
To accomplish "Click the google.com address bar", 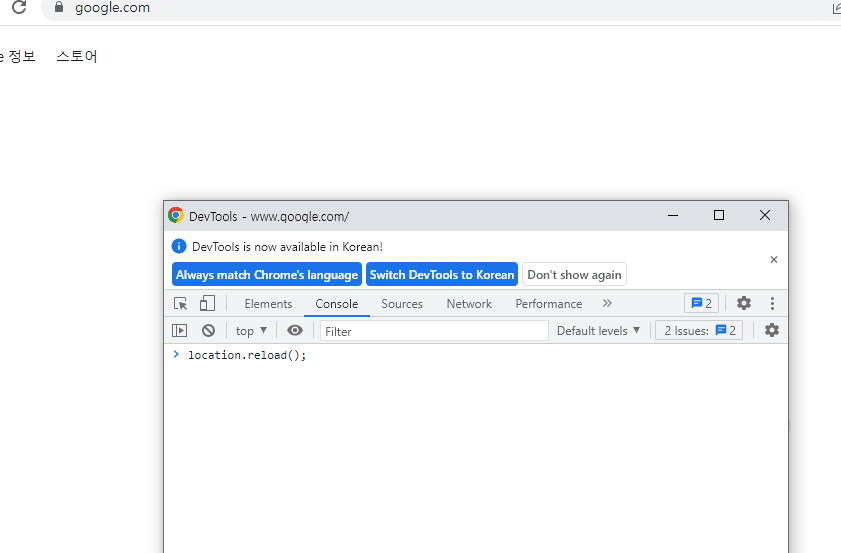I will click(440, 8).
